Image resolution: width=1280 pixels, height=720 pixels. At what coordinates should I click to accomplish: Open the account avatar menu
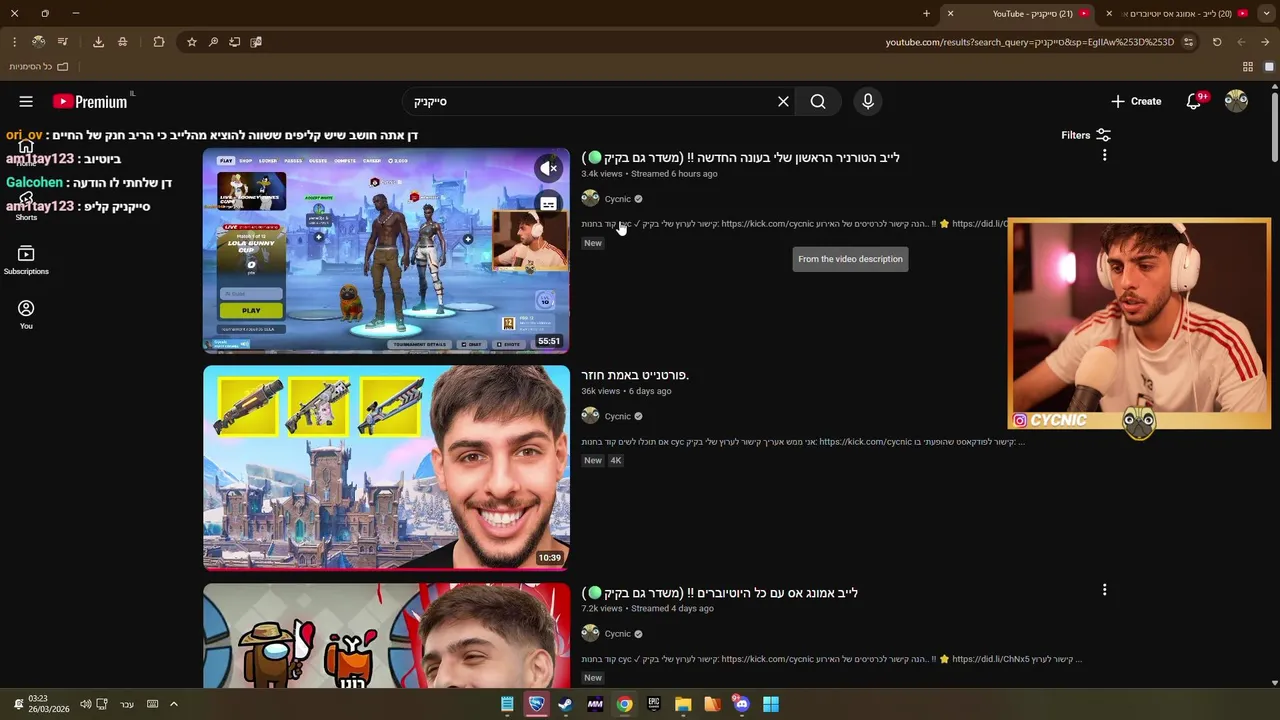click(1236, 101)
